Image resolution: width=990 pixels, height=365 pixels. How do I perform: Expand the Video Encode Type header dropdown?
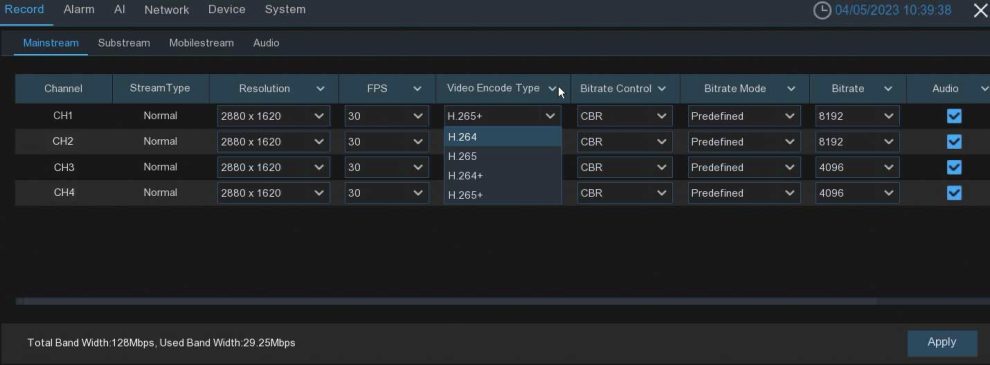552,89
